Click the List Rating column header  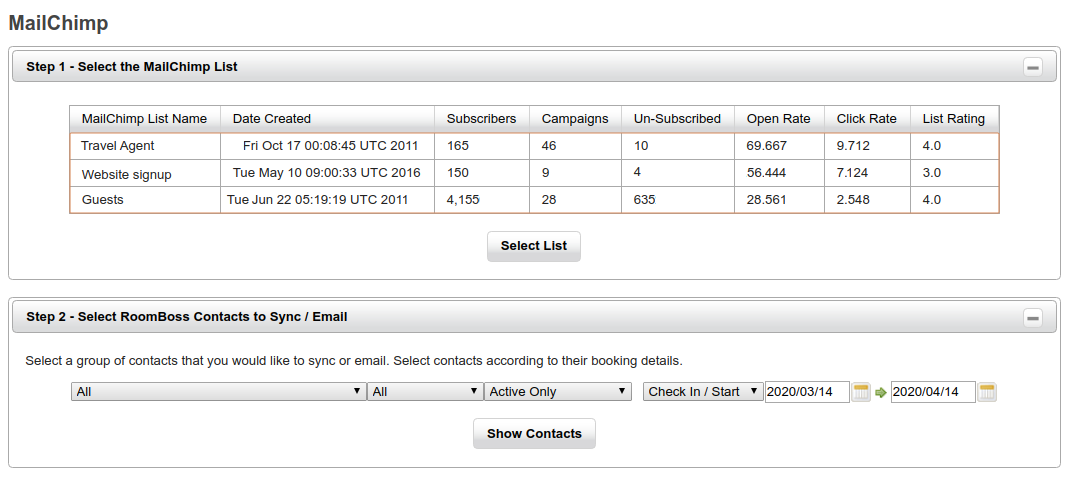(x=953, y=119)
